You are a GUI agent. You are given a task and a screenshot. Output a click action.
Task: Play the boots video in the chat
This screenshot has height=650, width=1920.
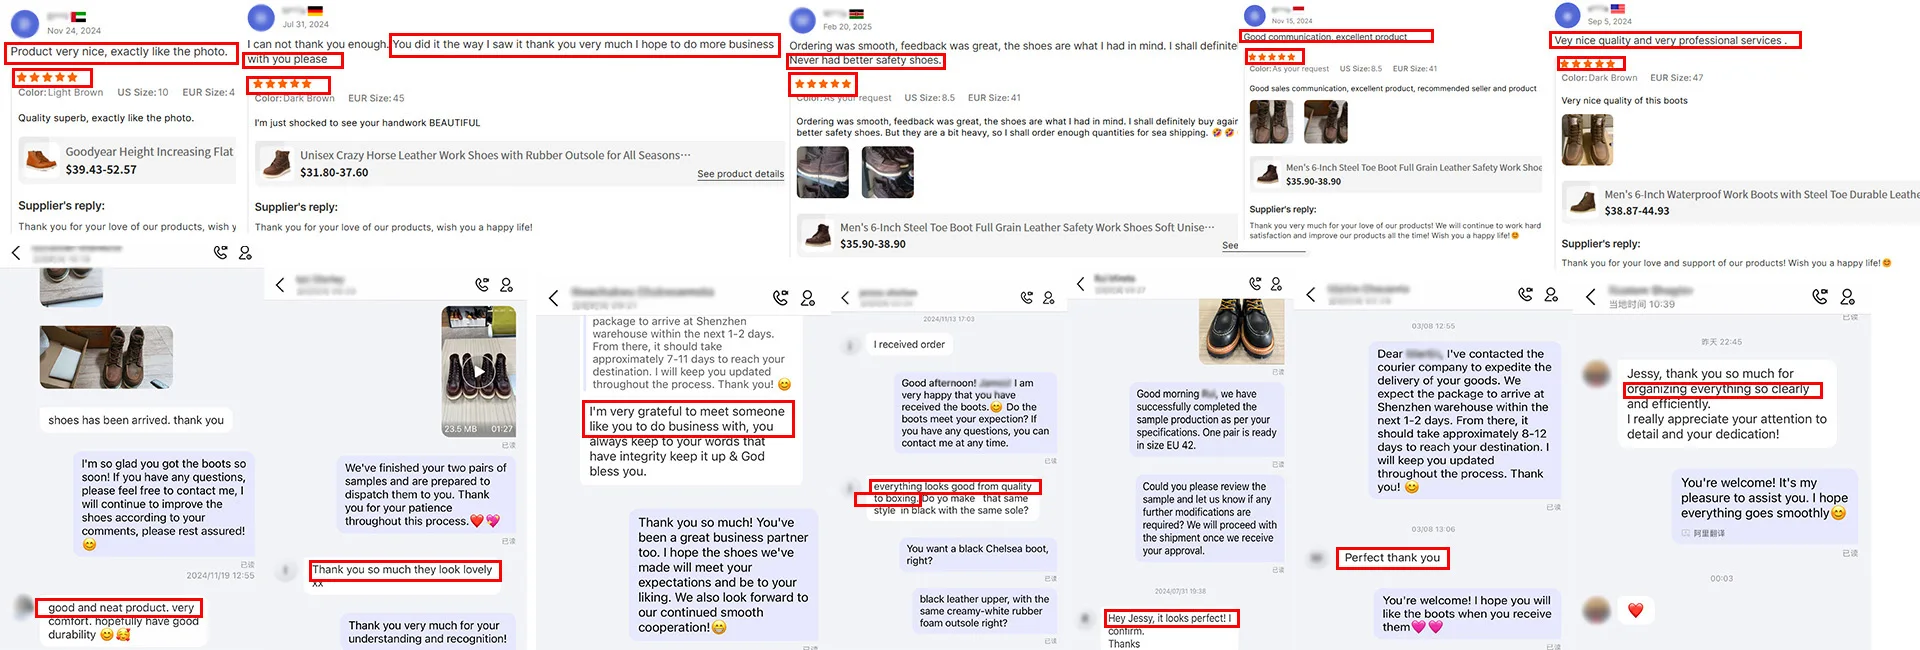(x=479, y=371)
